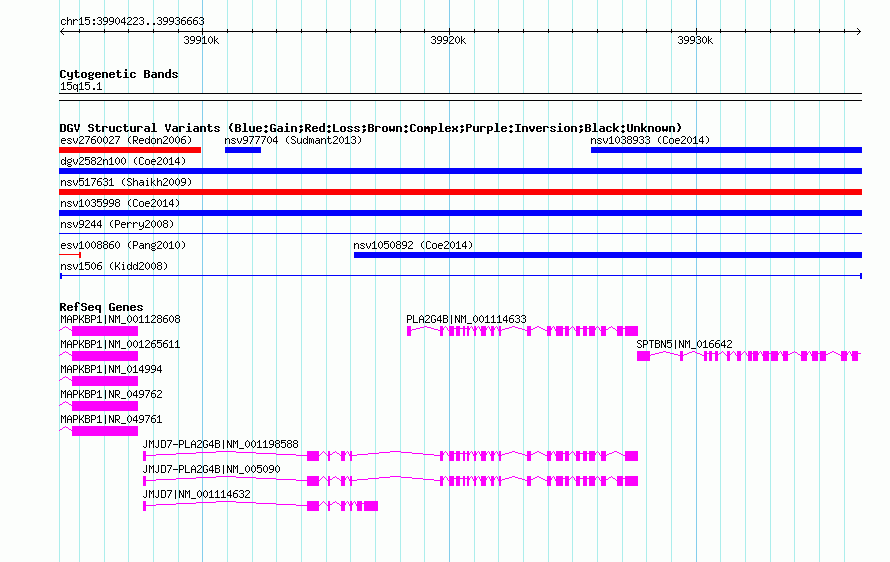Click the MAPKBP1|NM_001128608 text label

pyautogui.click(x=120, y=320)
